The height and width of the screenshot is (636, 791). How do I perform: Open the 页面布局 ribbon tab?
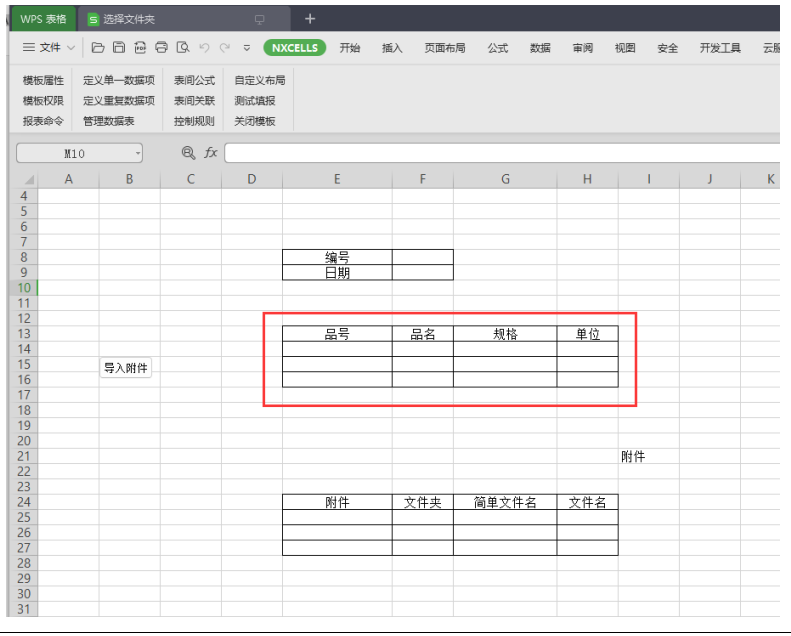444,47
